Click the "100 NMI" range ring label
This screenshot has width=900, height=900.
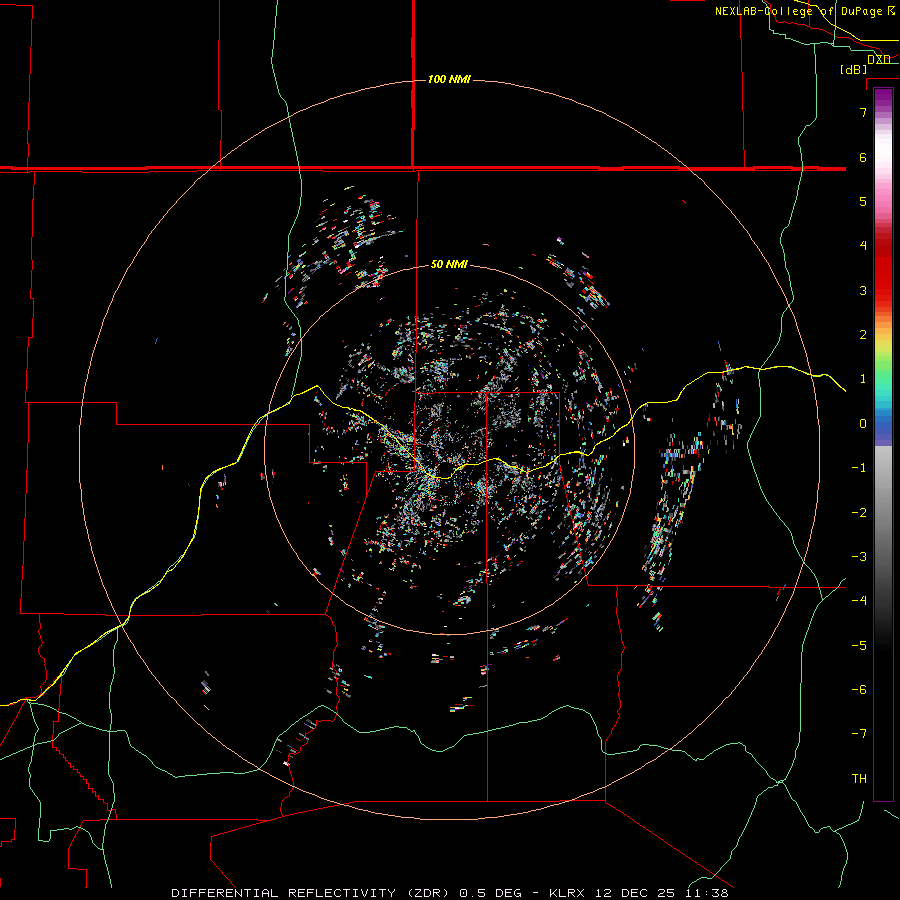pyautogui.click(x=449, y=79)
